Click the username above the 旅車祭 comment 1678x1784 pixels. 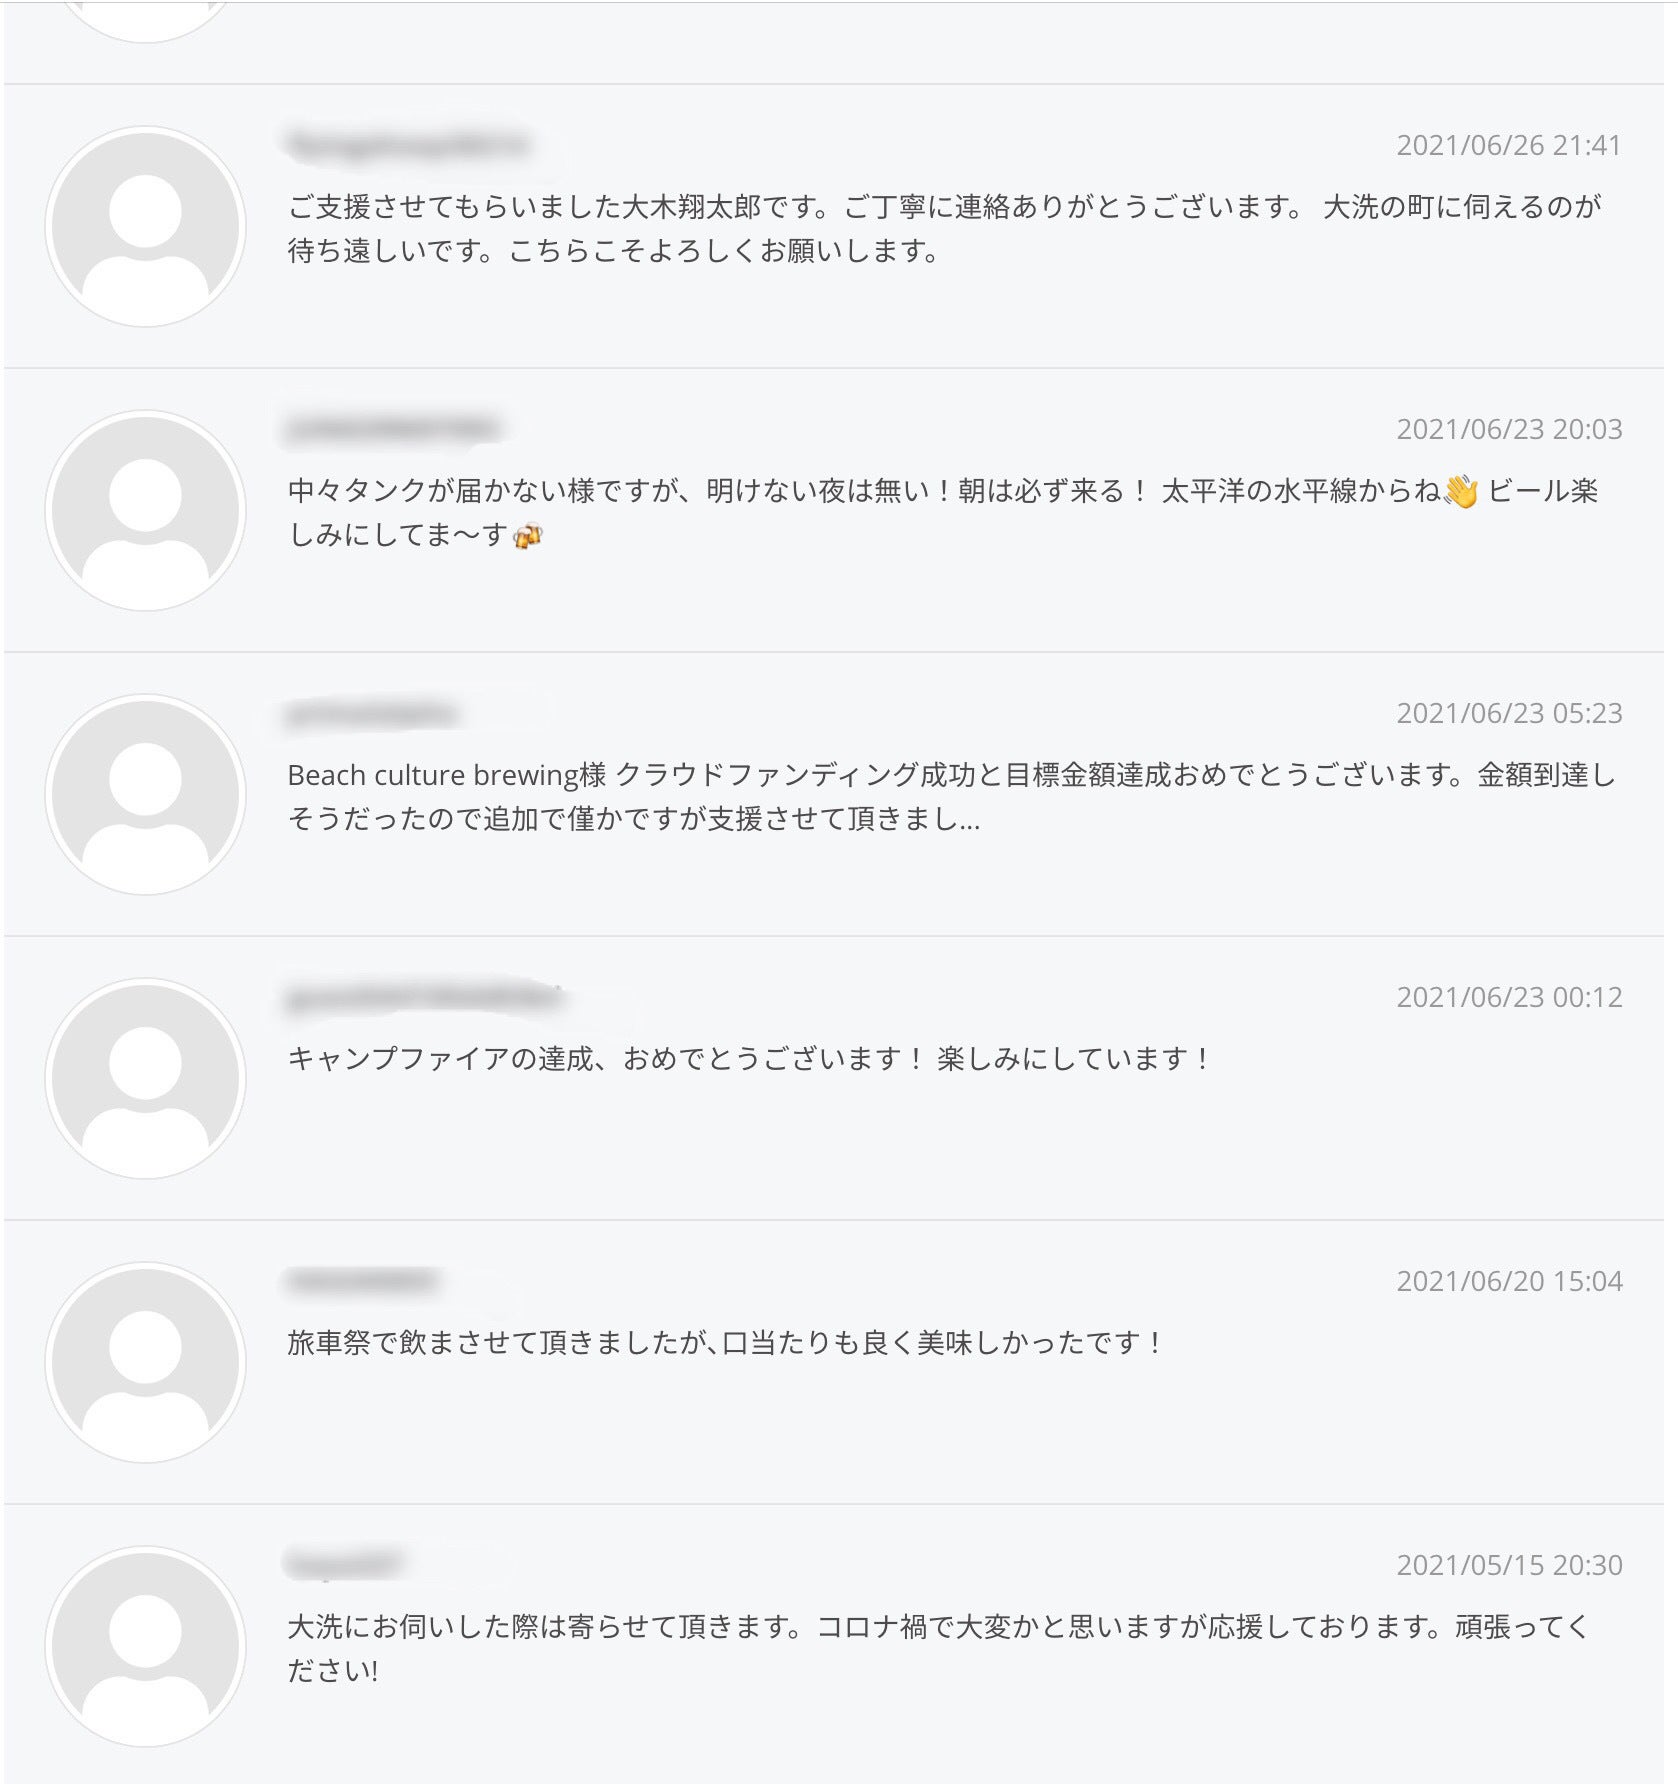(362, 1281)
